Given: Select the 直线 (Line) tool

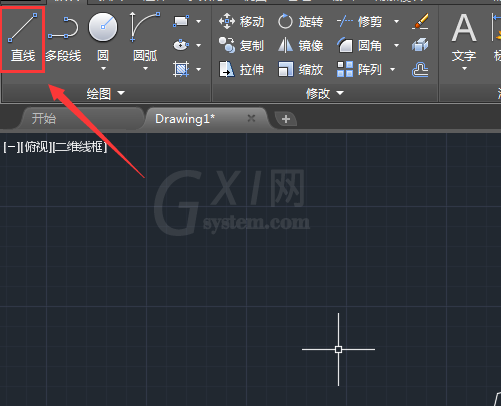Looking at the screenshot, I should 23,38.
